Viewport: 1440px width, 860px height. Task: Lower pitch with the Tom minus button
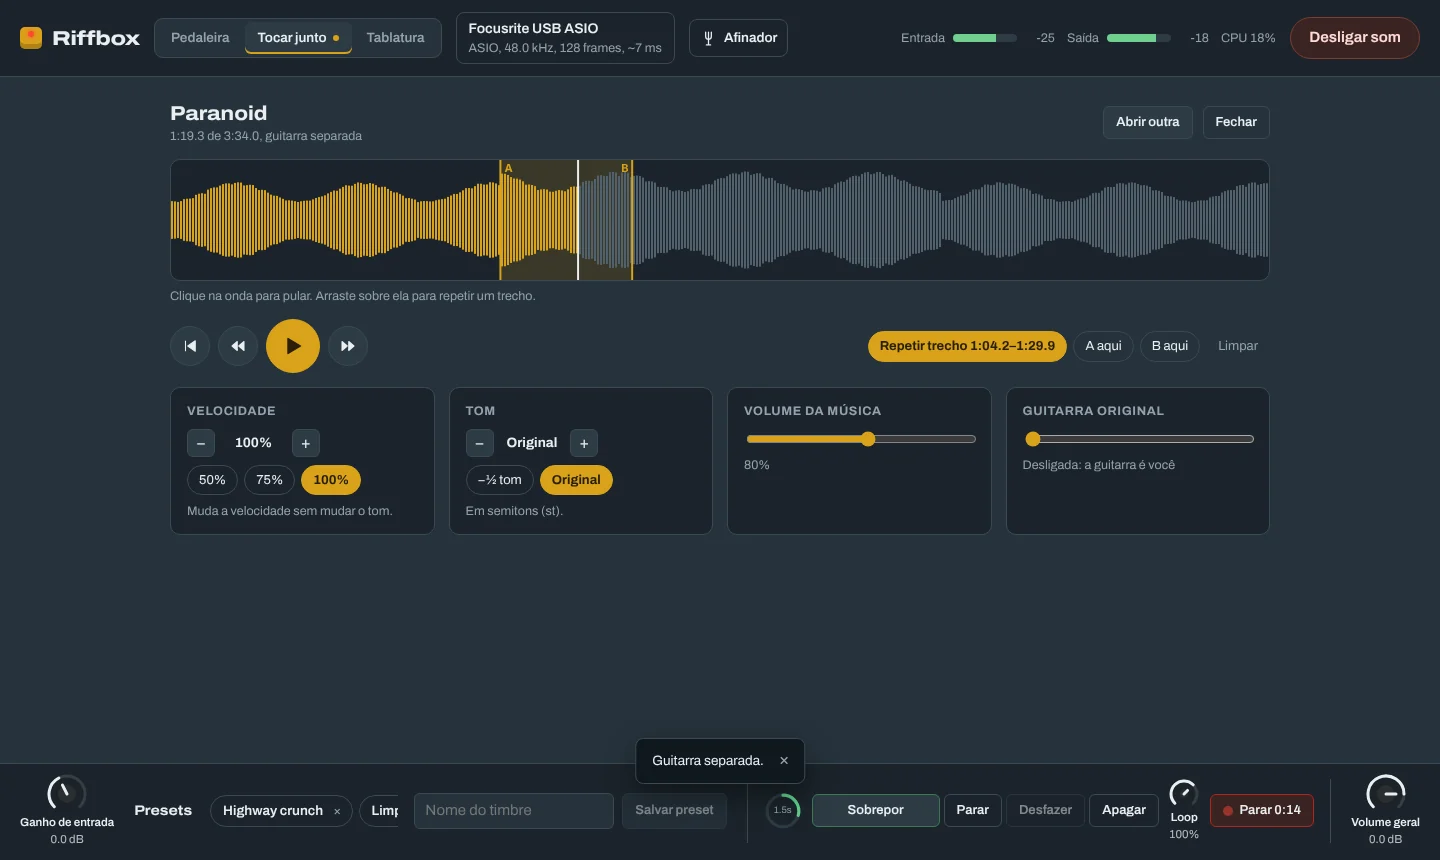coord(480,443)
